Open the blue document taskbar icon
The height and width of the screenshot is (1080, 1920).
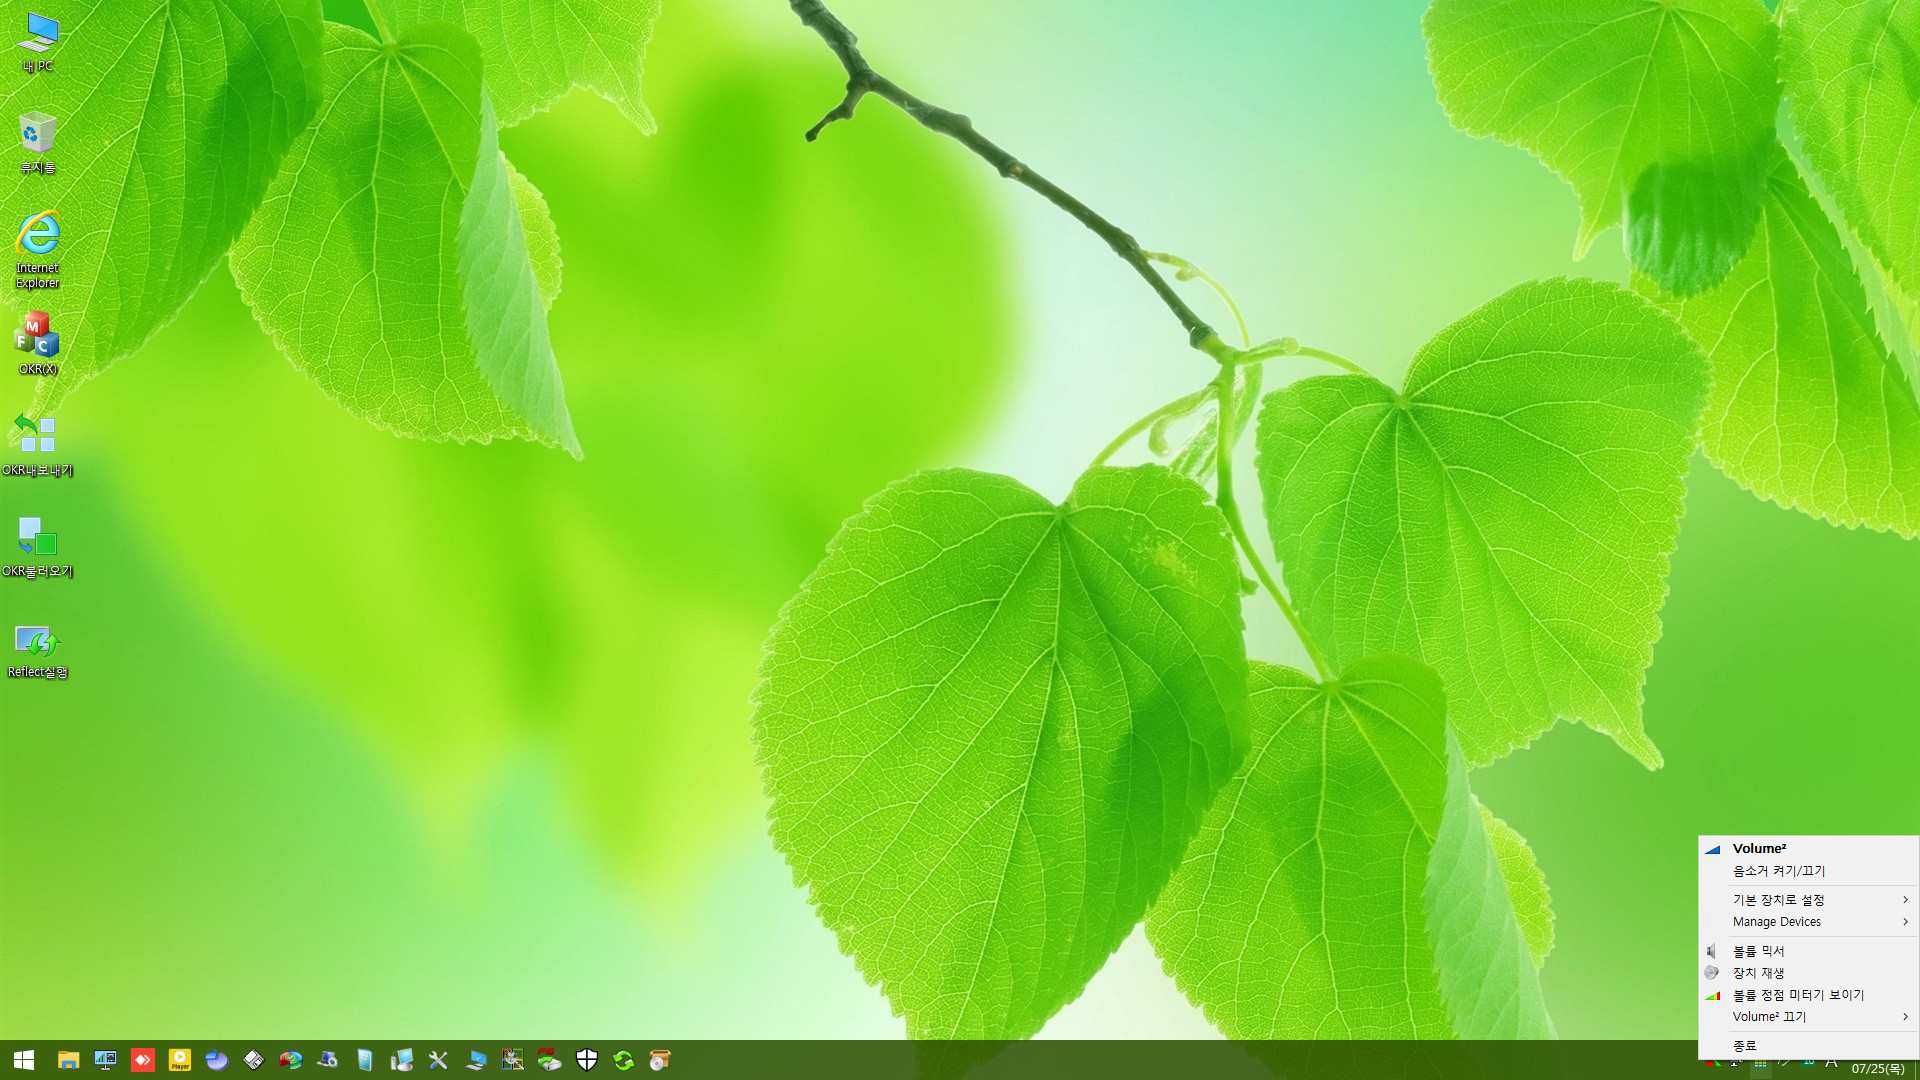click(x=364, y=1060)
